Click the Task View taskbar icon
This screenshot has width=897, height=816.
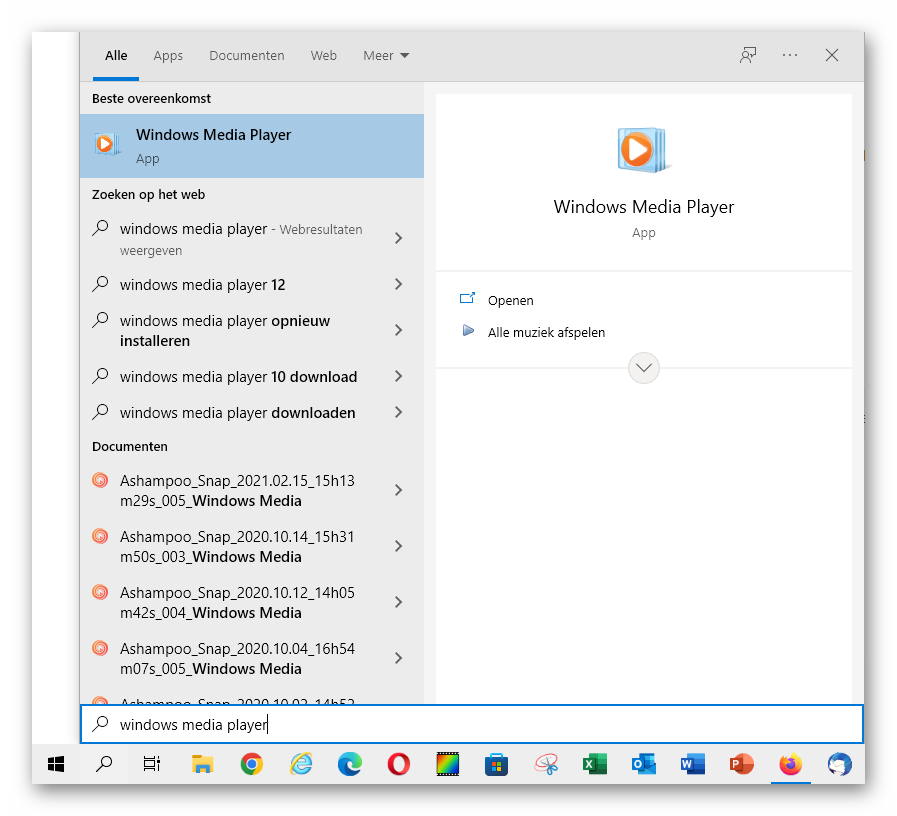click(152, 765)
